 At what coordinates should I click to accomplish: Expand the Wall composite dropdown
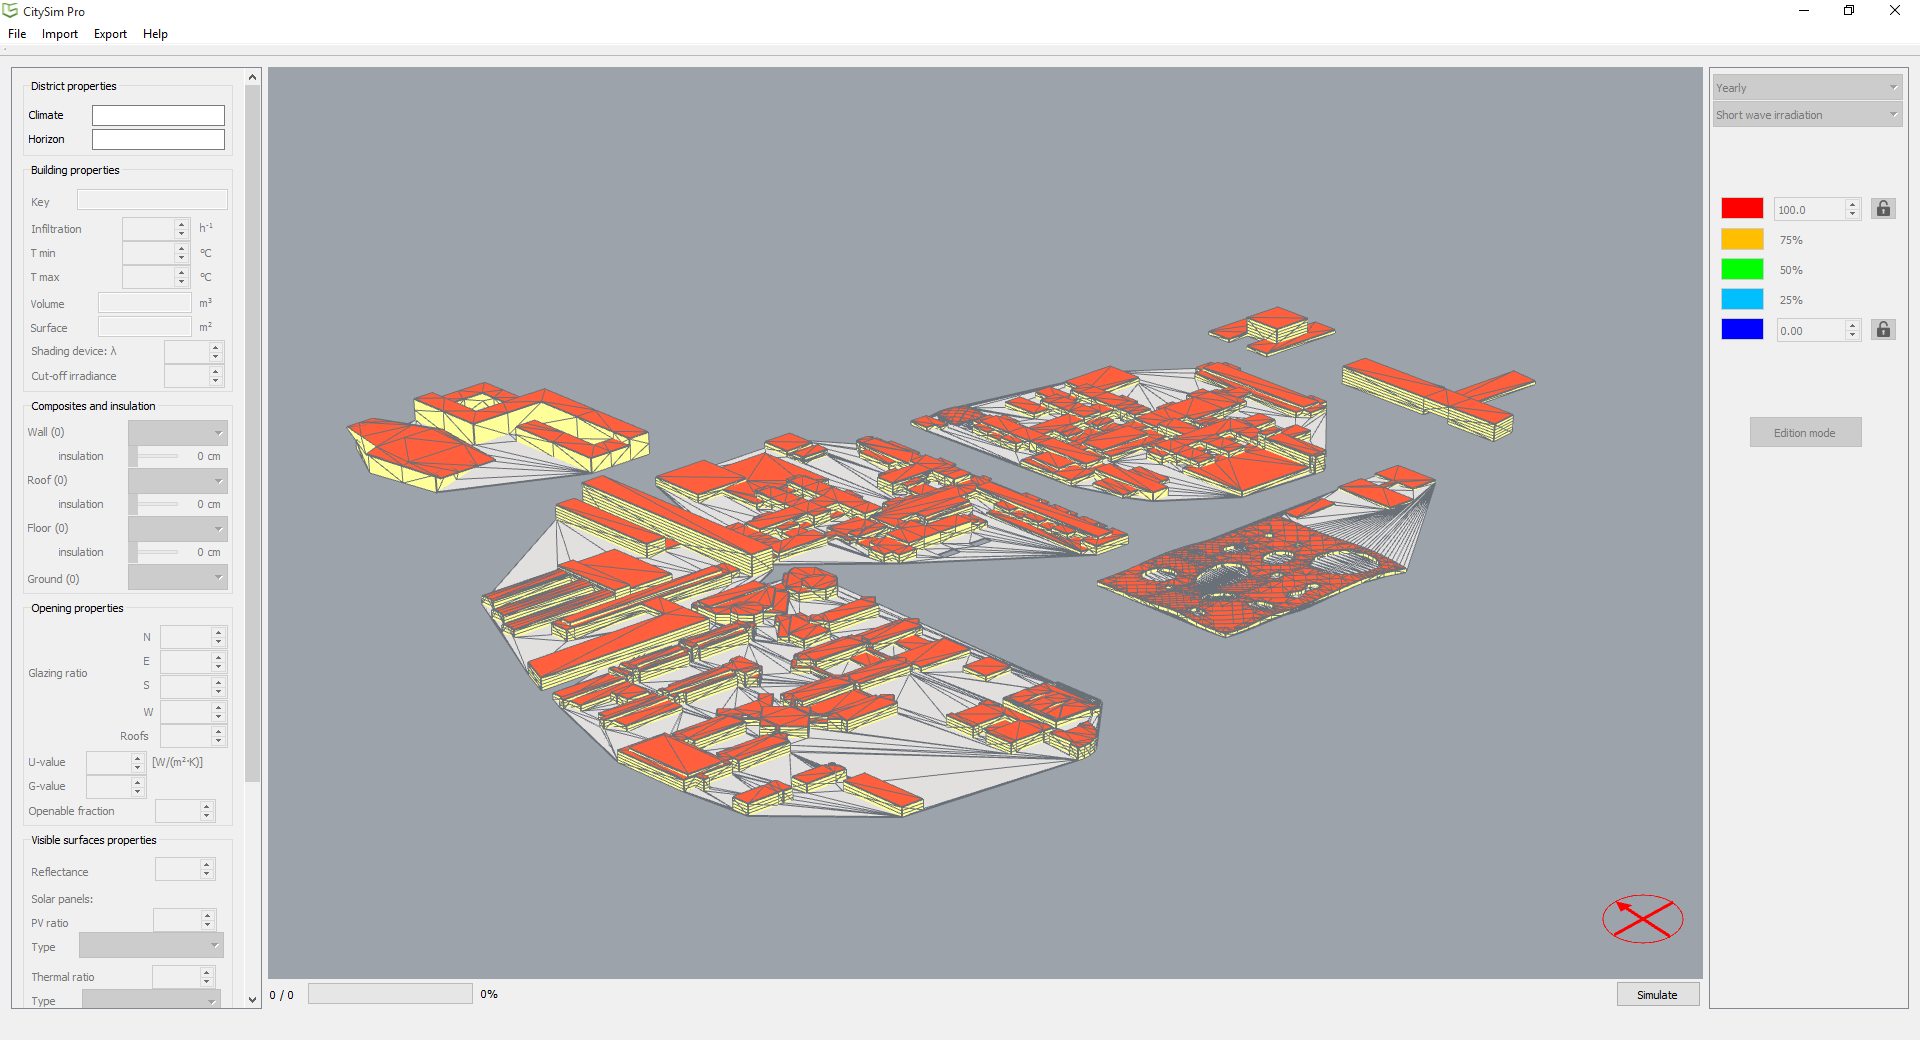pyautogui.click(x=178, y=433)
